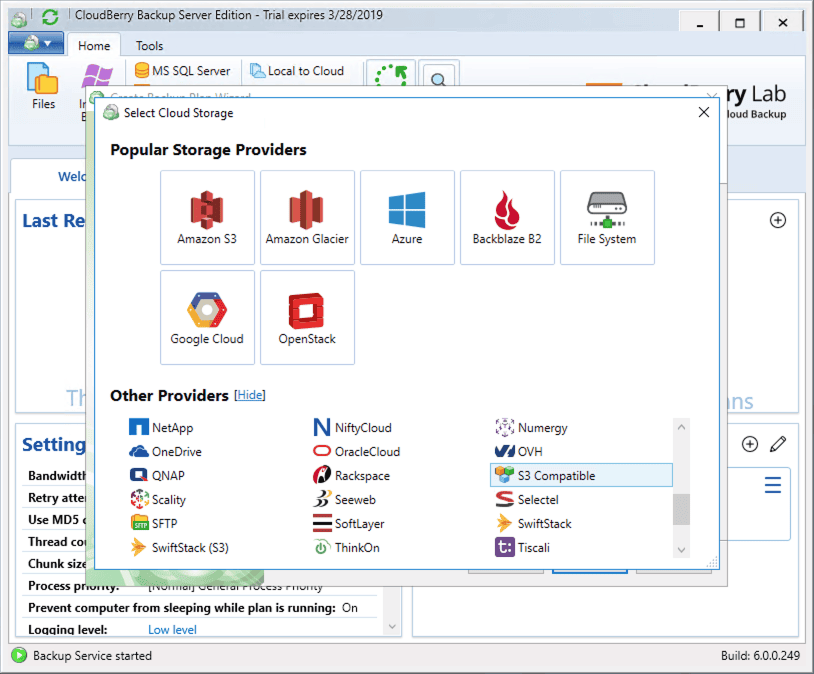Click the refresh icon in the title bar
The height and width of the screenshot is (674, 814).
[47, 15]
